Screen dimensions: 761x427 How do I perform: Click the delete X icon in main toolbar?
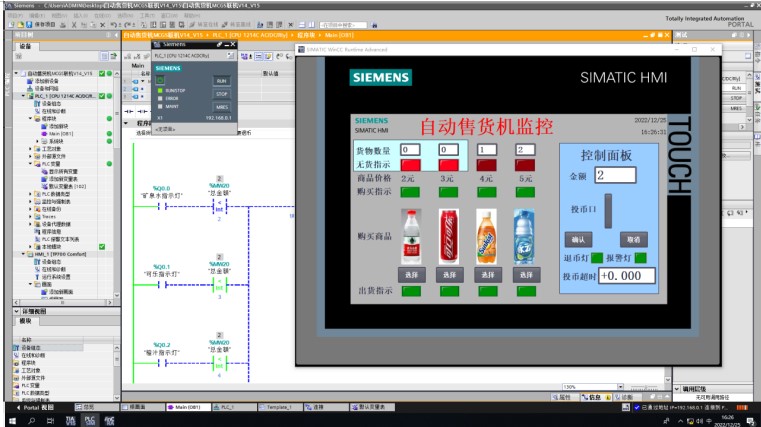point(102,24)
